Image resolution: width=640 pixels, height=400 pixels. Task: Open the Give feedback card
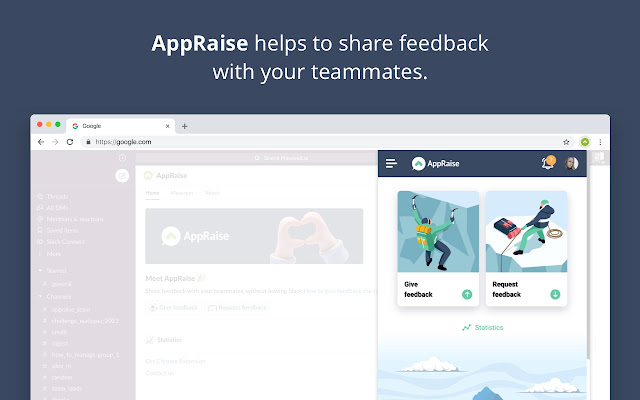[x=438, y=249]
